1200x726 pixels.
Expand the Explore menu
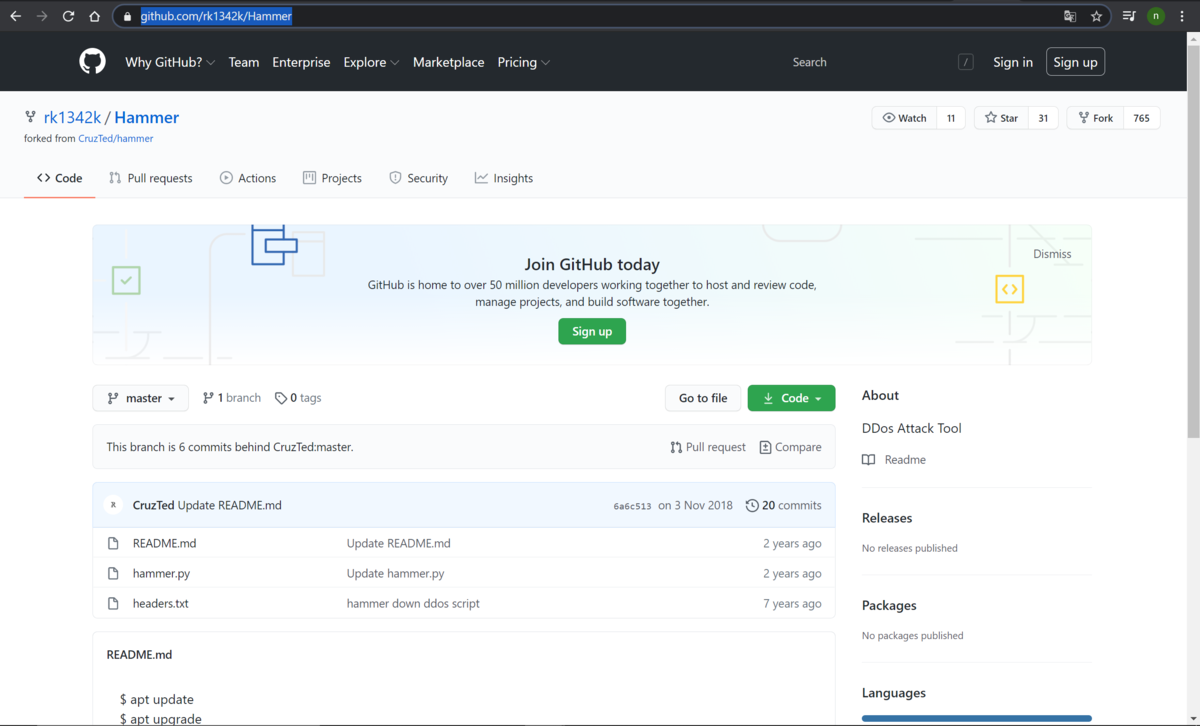coord(371,62)
